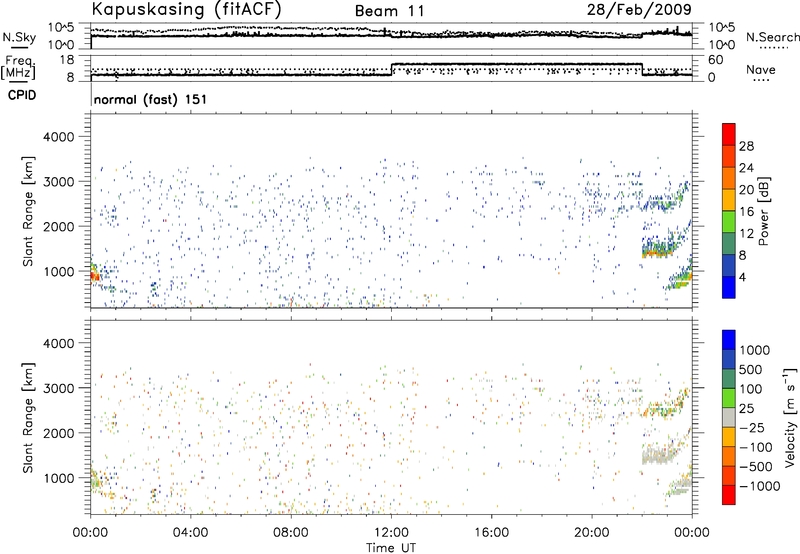This screenshot has height=554, width=800.
Task: Pick the teal 8–12 dB Power colorbar segment
Action: [x=729, y=243]
